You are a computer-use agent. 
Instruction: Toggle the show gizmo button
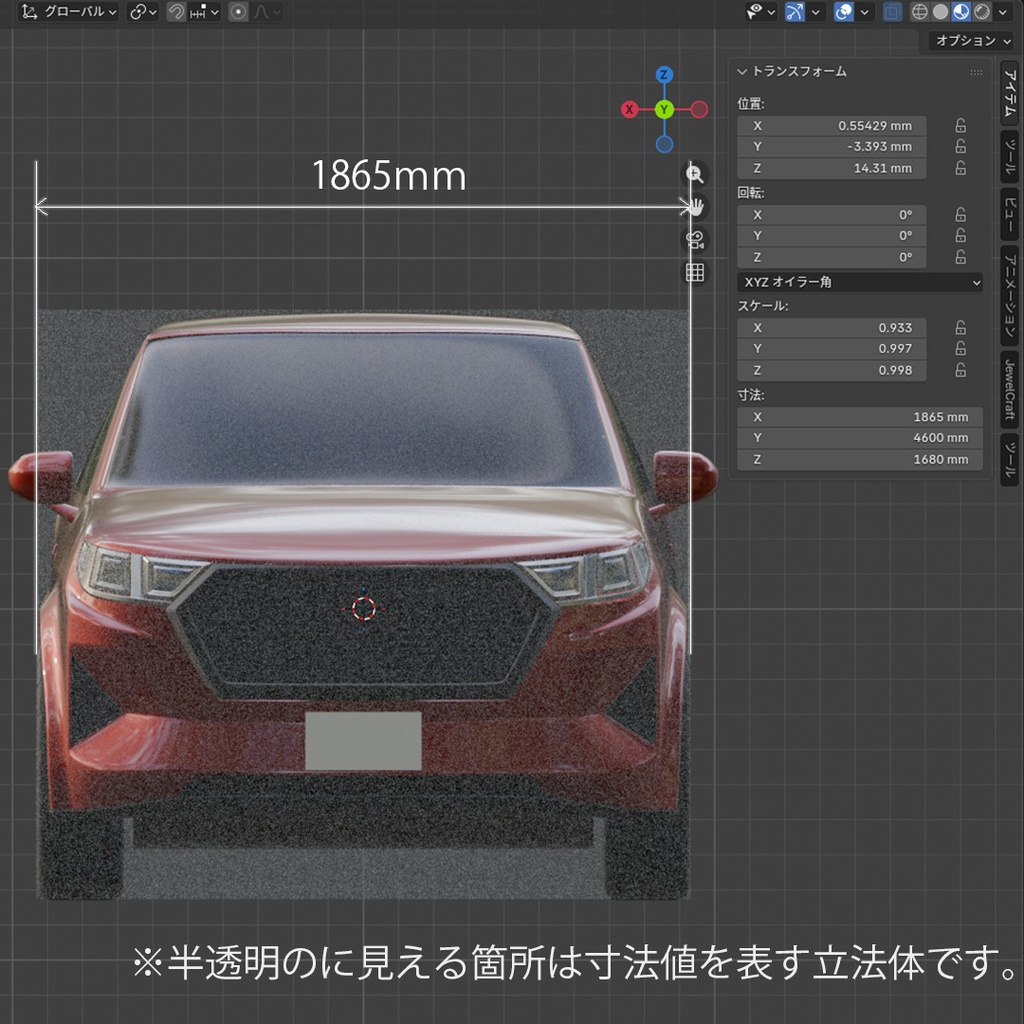point(795,12)
